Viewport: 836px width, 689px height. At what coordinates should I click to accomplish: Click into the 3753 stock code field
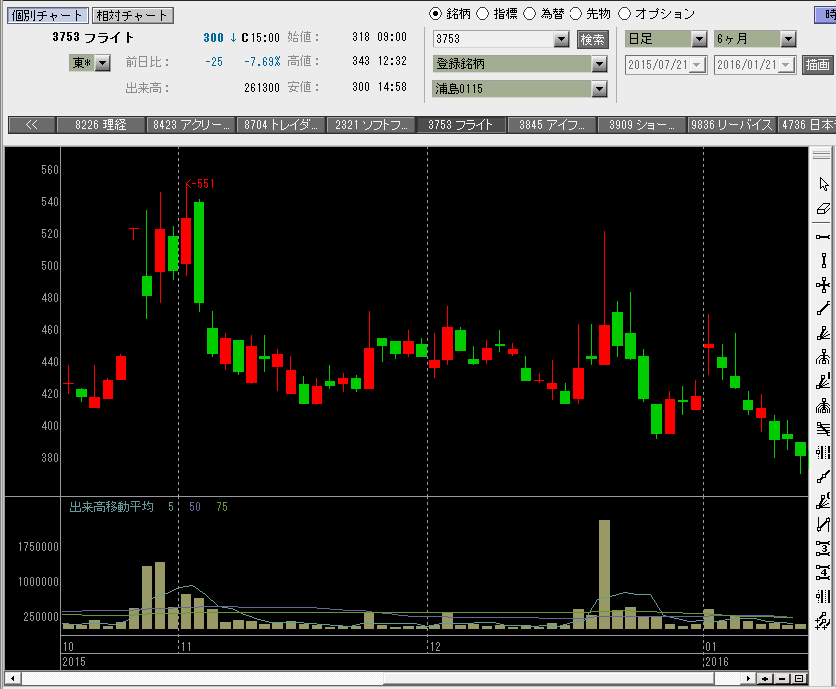click(493, 39)
